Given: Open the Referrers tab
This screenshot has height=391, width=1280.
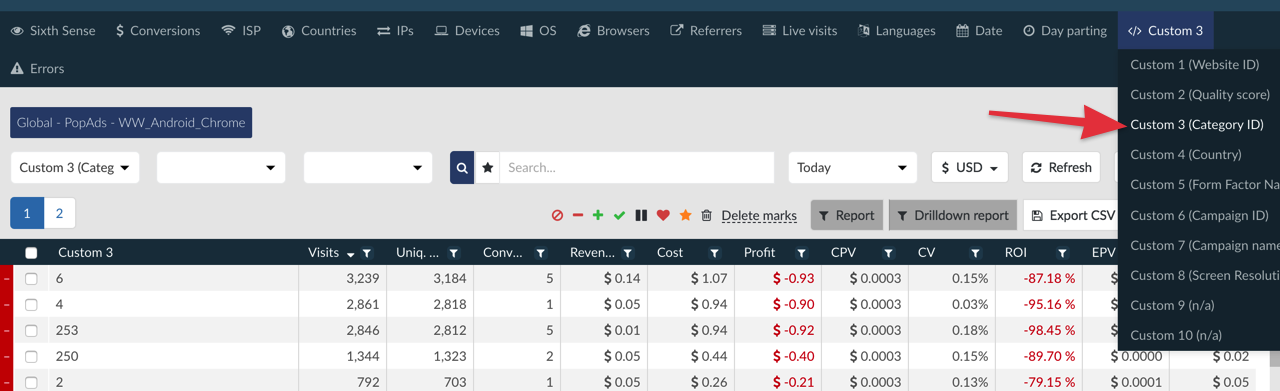Looking at the screenshot, I should point(706,31).
